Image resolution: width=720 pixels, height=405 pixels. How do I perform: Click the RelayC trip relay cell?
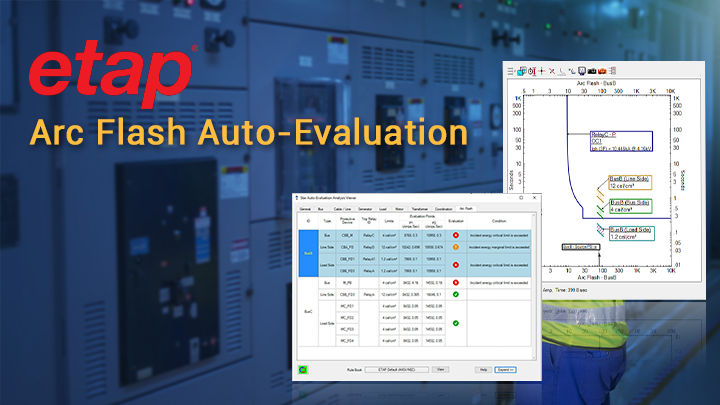coord(369,235)
